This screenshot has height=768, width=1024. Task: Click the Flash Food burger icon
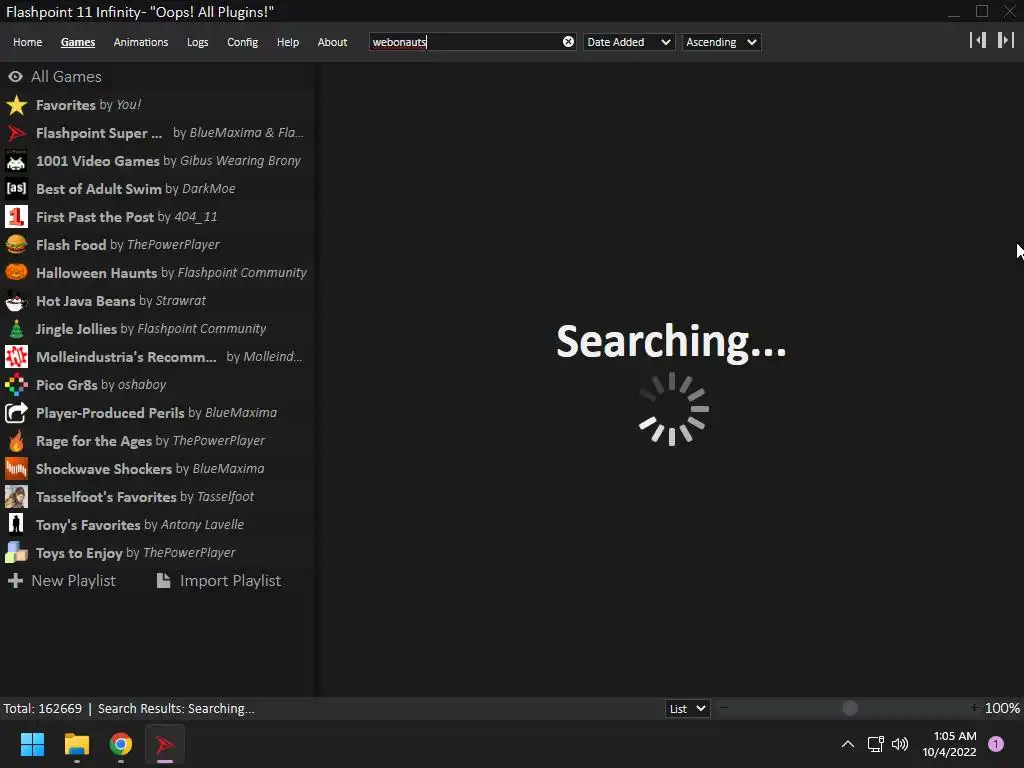coord(16,245)
